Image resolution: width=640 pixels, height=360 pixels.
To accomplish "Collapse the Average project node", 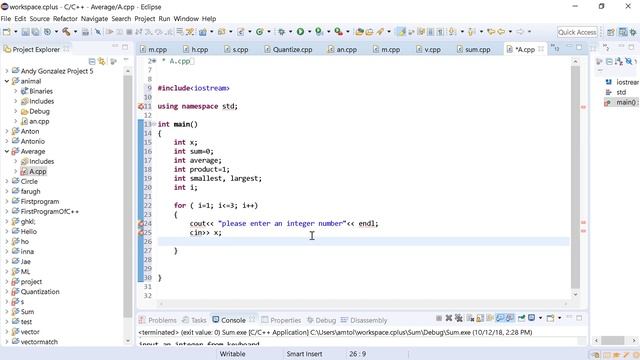I will coord(7,151).
